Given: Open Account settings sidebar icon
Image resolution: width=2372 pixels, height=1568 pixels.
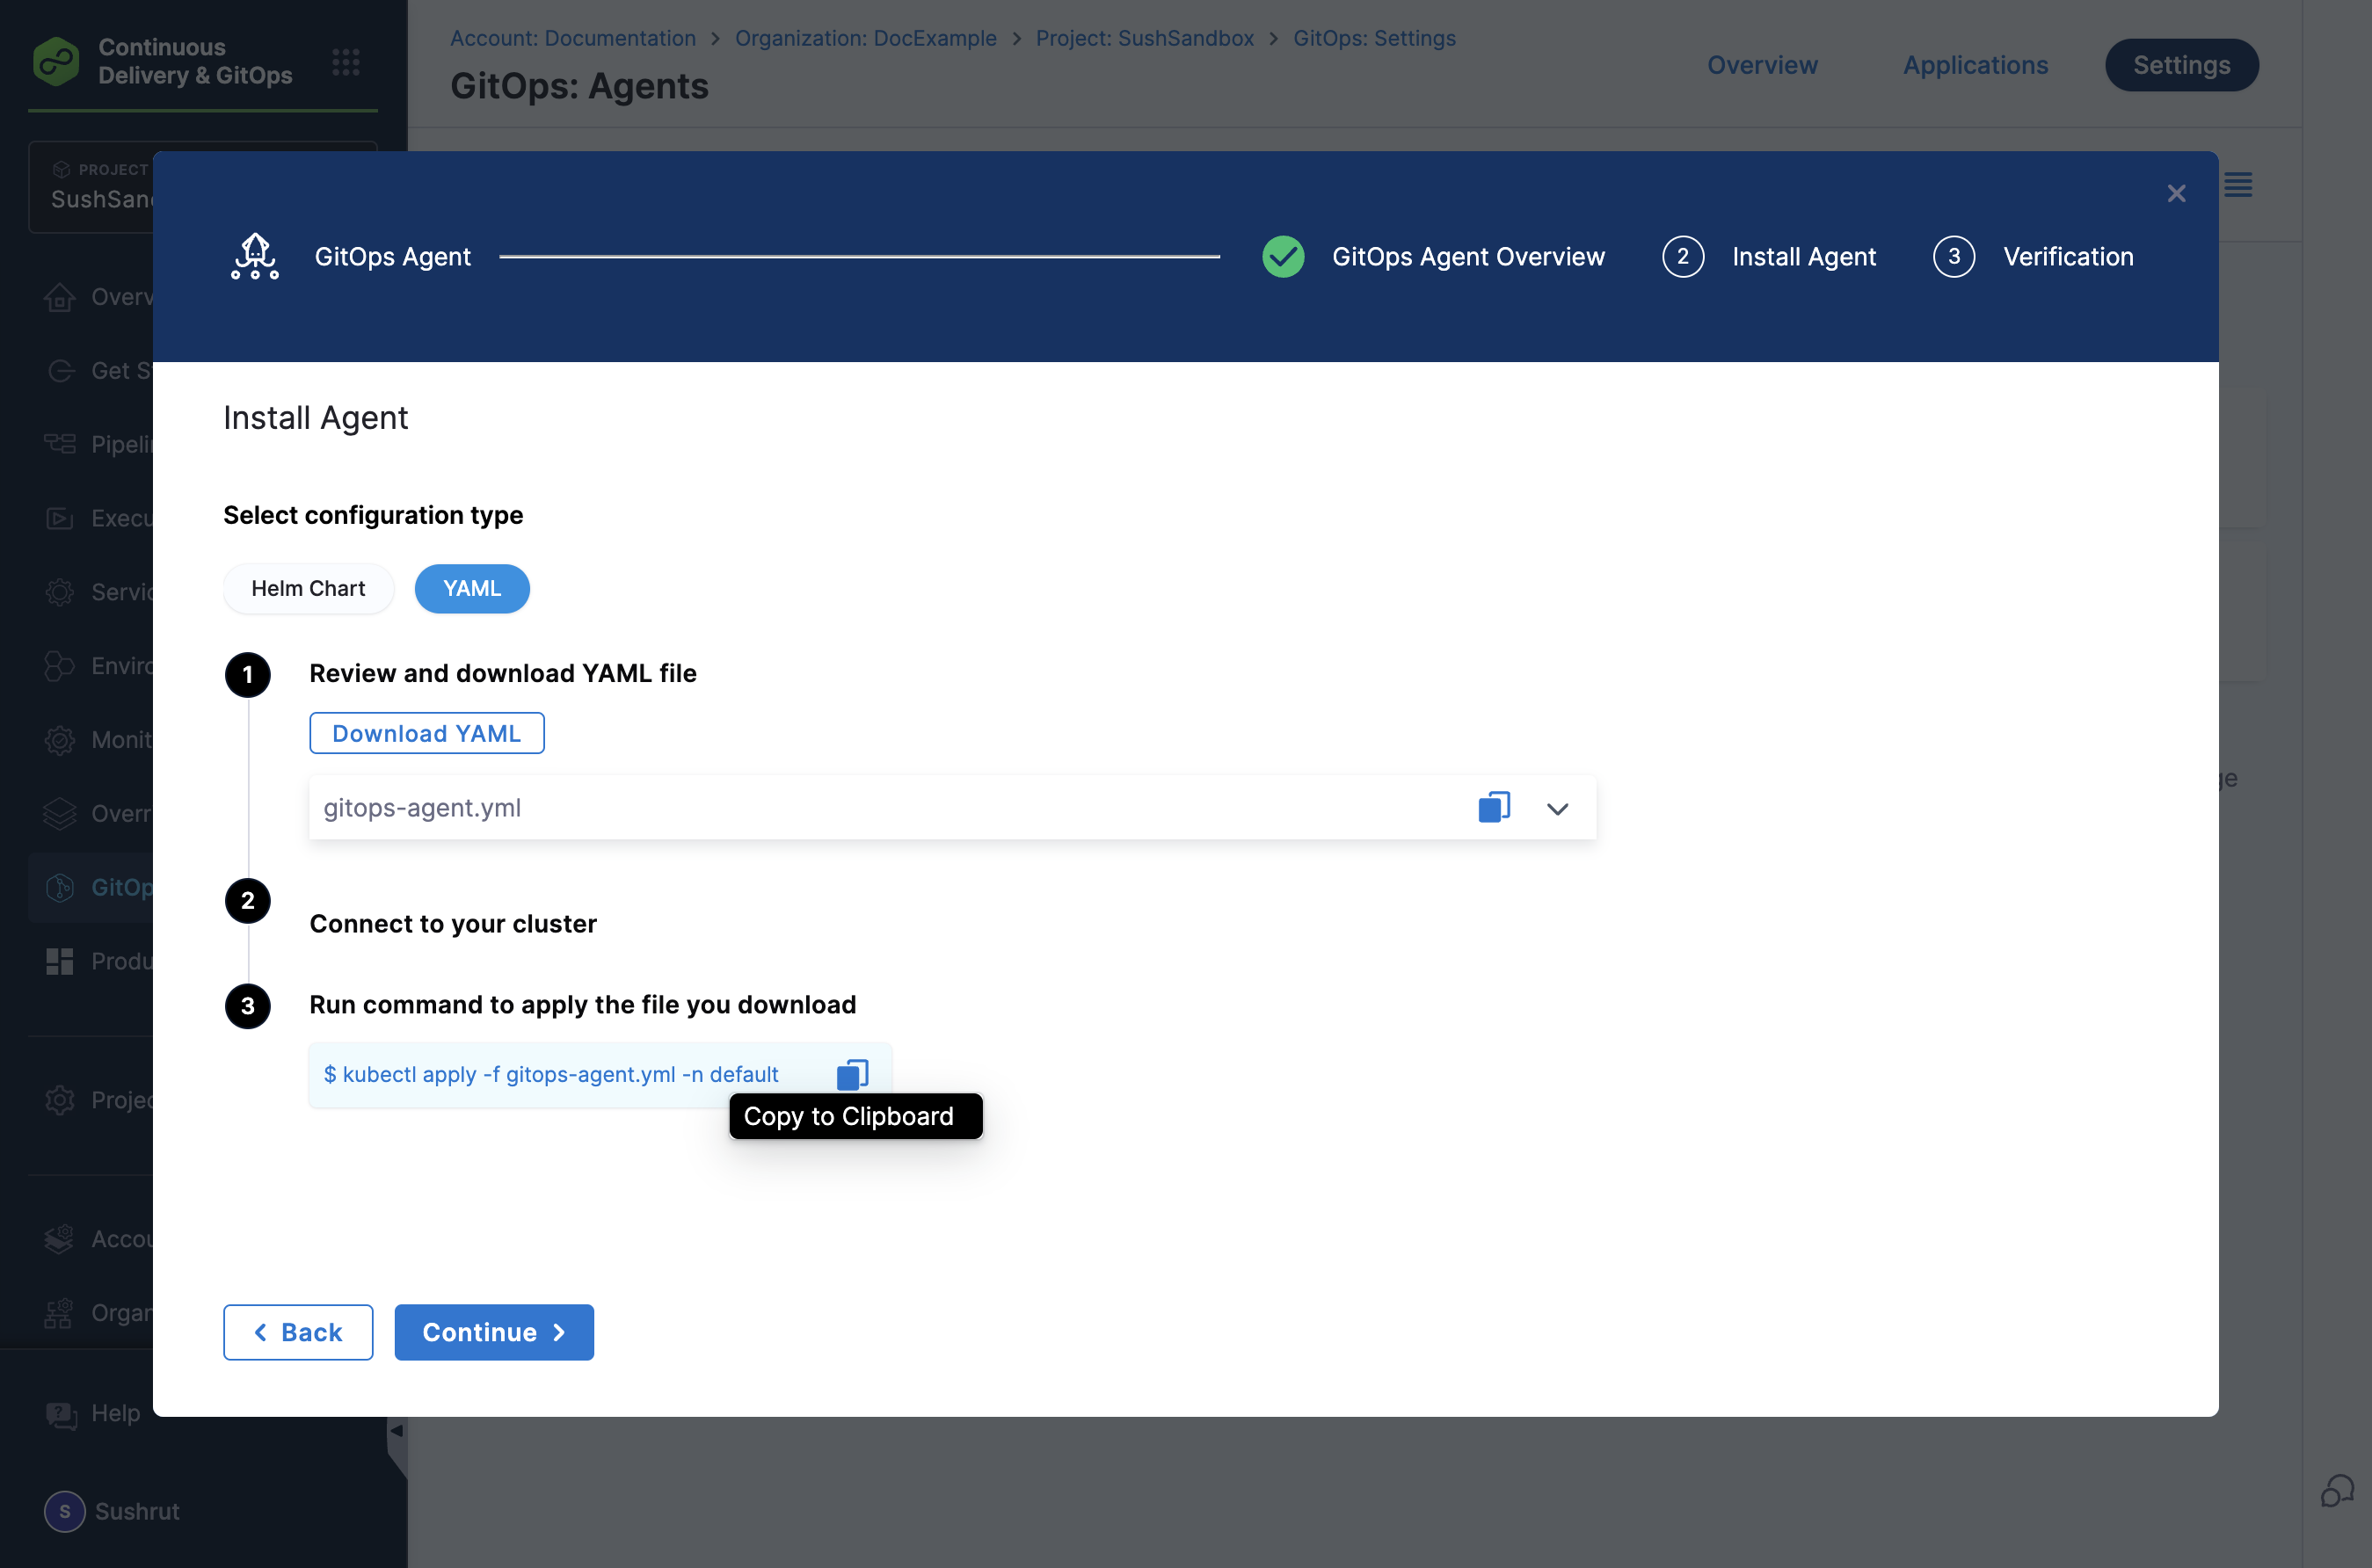Looking at the screenshot, I should pyautogui.click(x=59, y=1239).
